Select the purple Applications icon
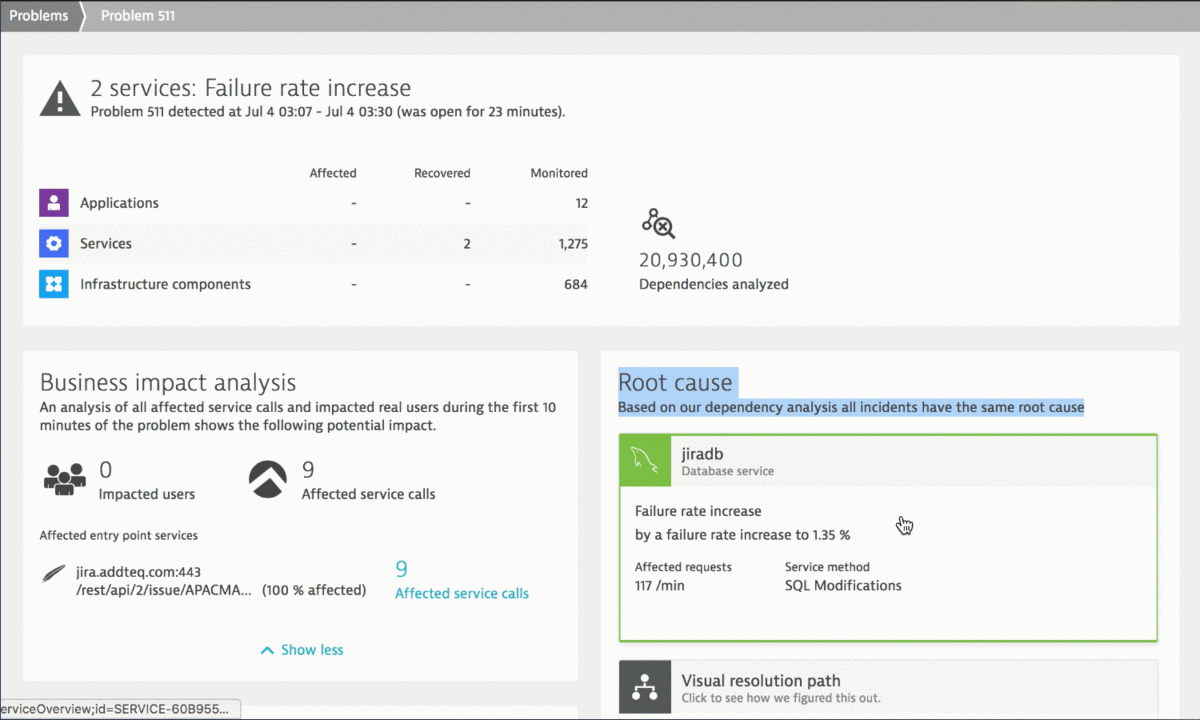The image size is (1200, 720). click(53, 202)
